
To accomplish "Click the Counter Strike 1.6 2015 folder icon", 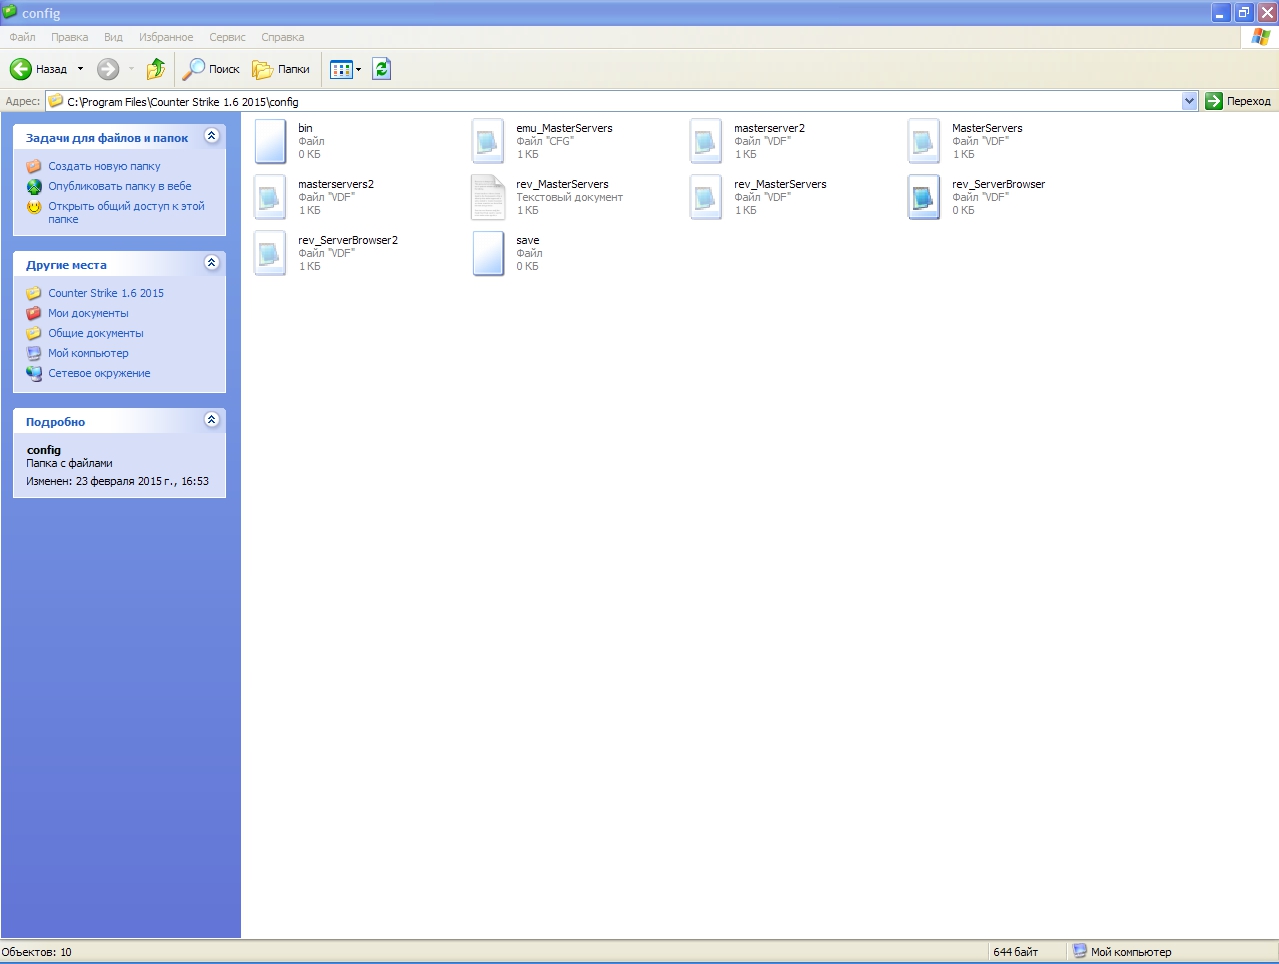I will point(34,293).
